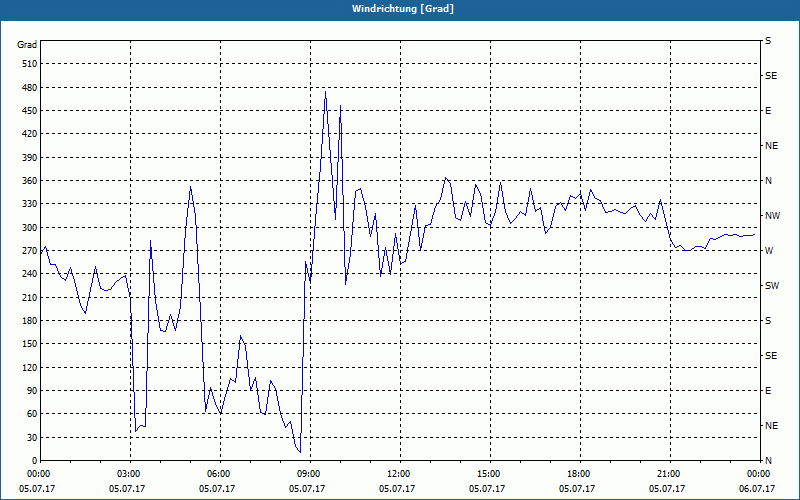The width and height of the screenshot is (800, 500).
Task: Click the 510 y-axis value
Action: pos(30,64)
